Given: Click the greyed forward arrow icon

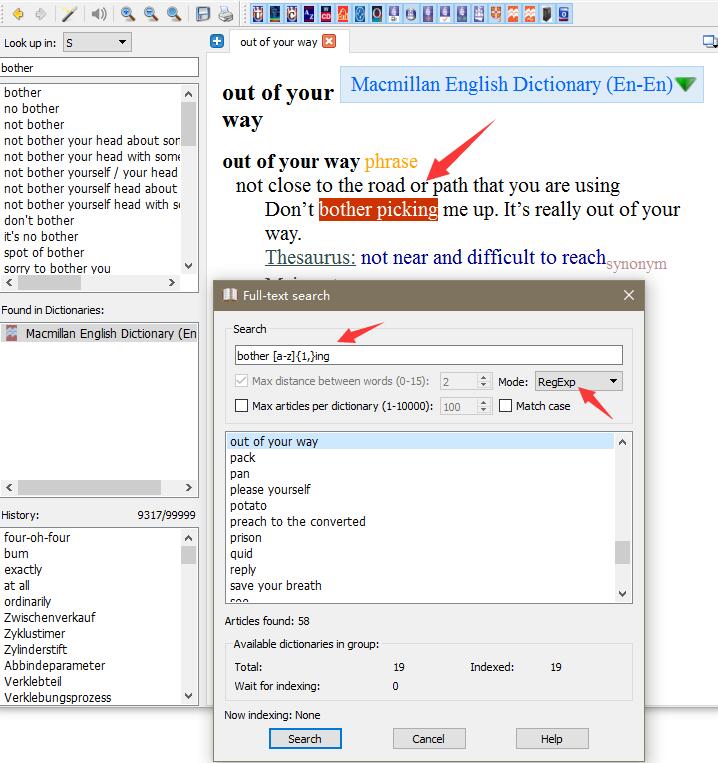Looking at the screenshot, I should click(40, 14).
